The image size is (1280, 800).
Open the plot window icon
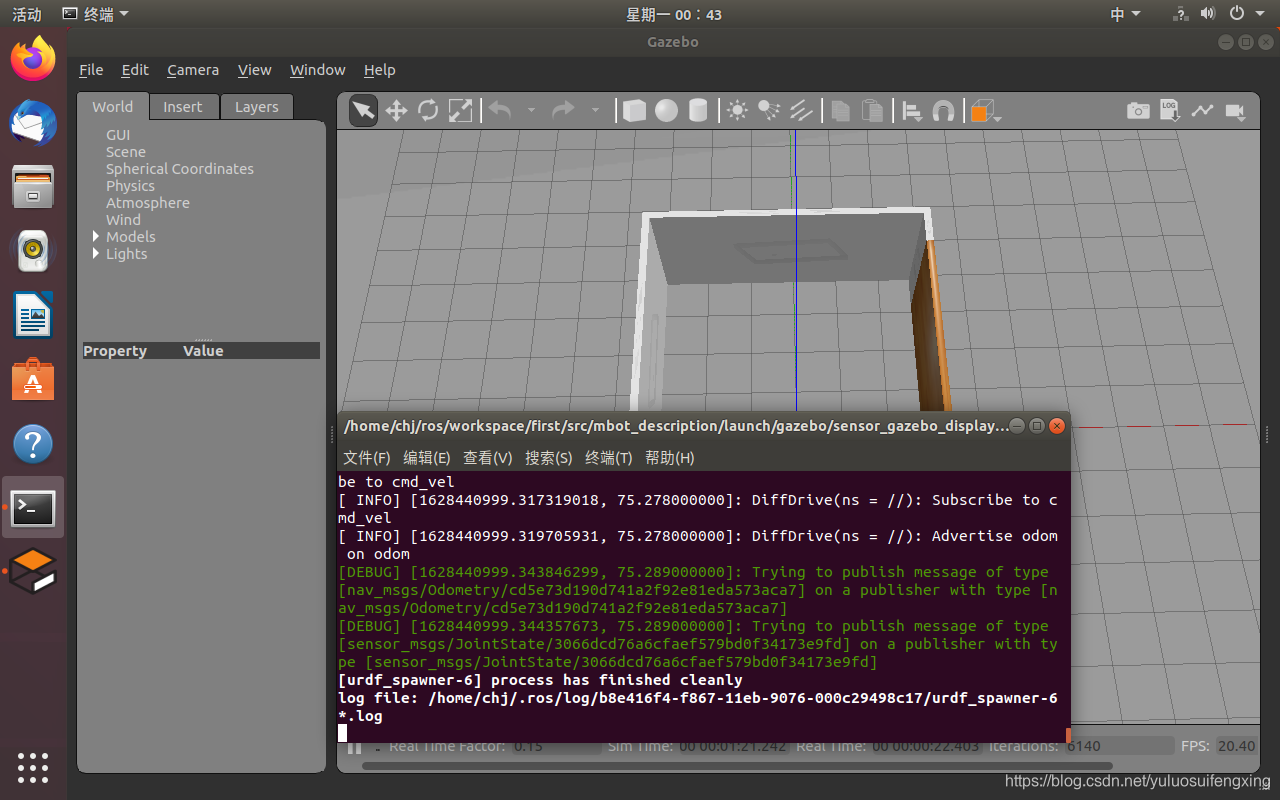pos(1202,111)
